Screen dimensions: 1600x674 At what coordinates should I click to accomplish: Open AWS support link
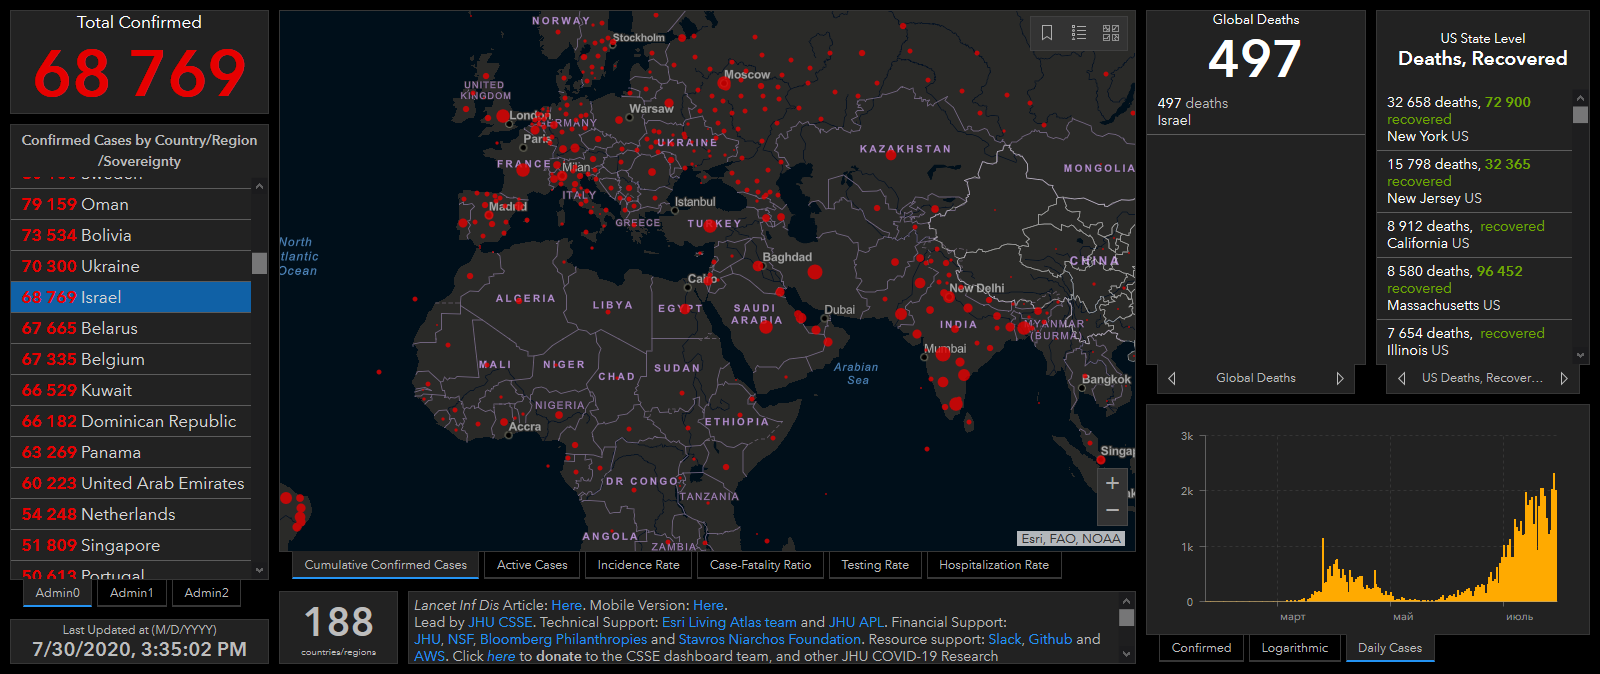click(429, 656)
